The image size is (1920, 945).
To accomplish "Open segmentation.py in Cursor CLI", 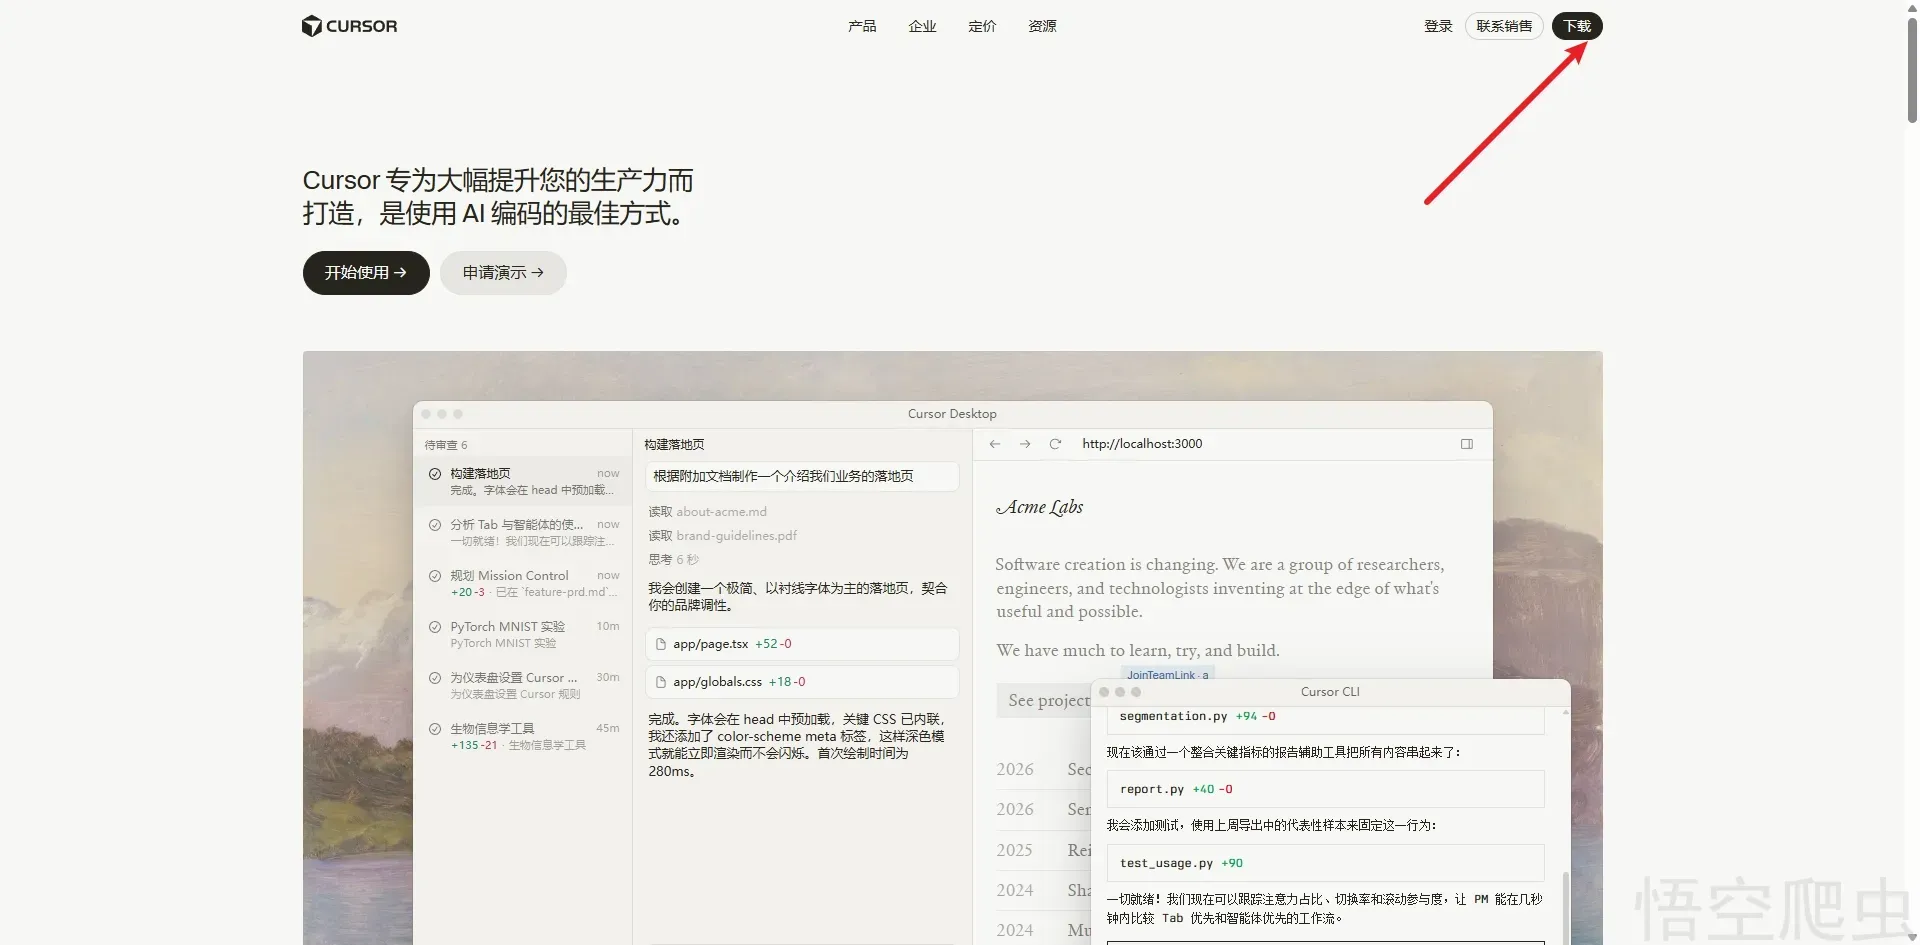I will (1173, 716).
